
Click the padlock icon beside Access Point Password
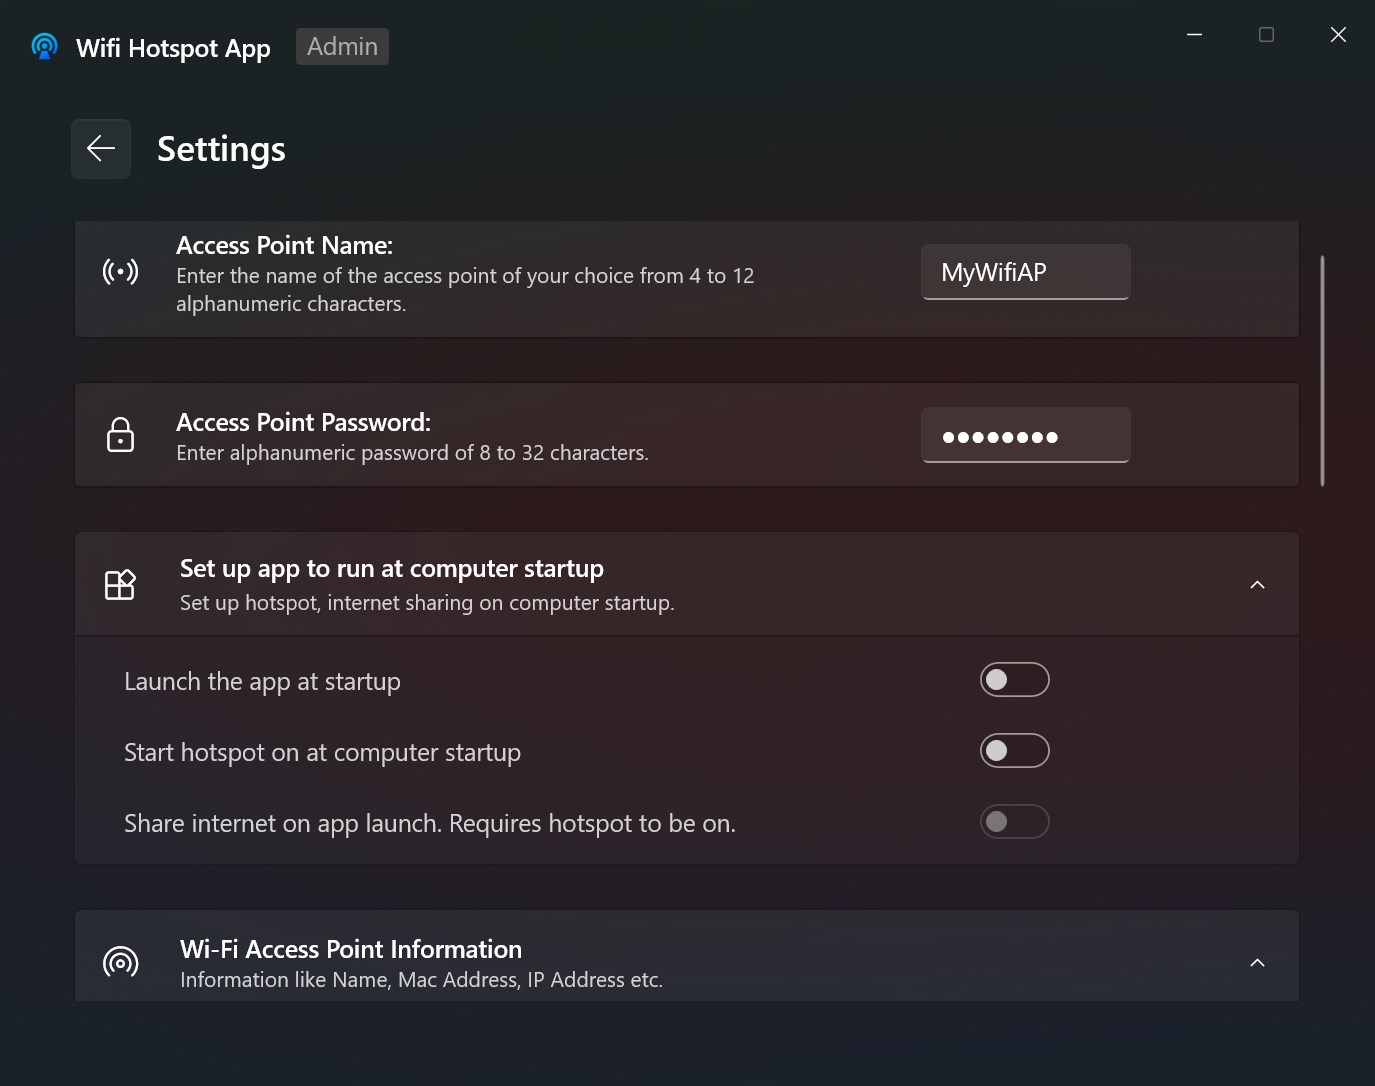pos(120,434)
